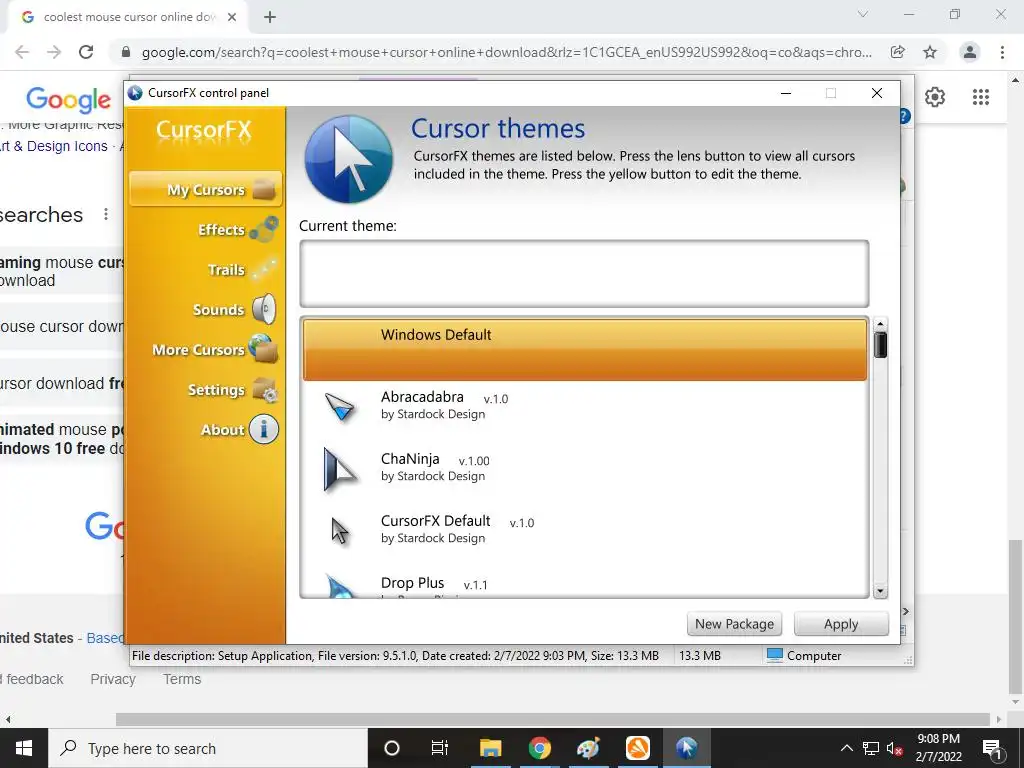The width and height of the screenshot is (1024, 768).
Task: Open the More Cursors section
Action: pyautogui.click(x=214, y=349)
